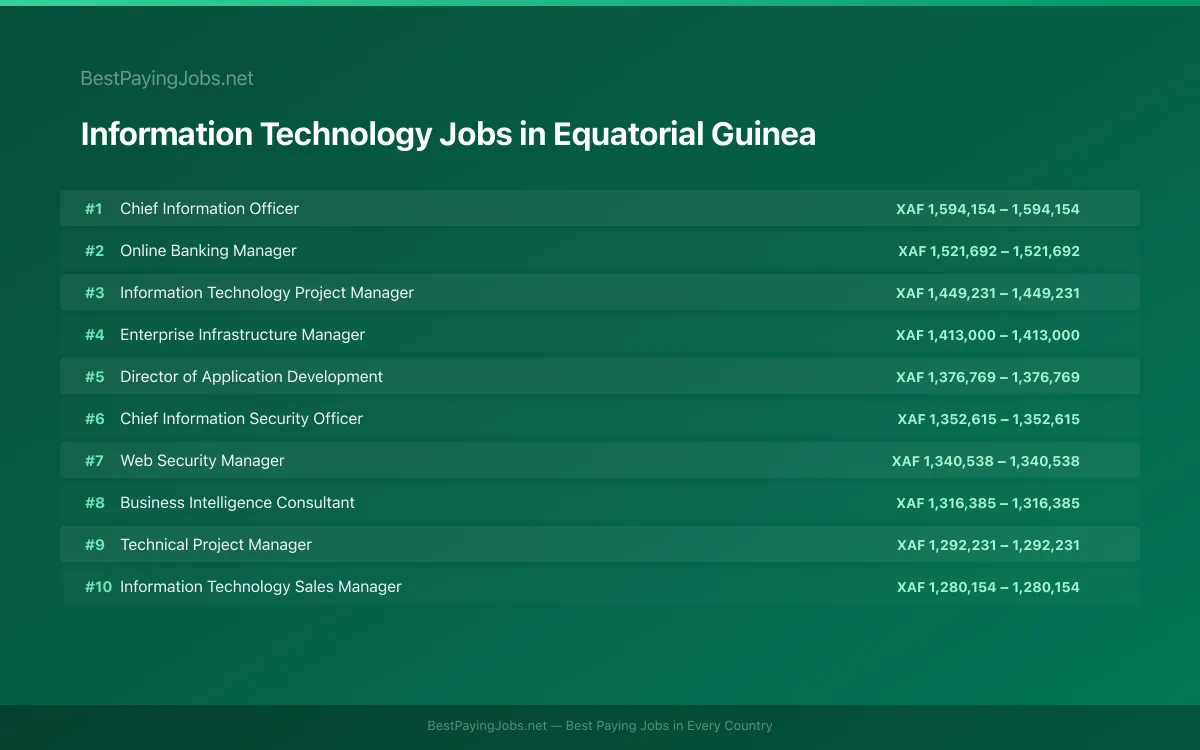Image resolution: width=1200 pixels, height=750 pixels.
Task: Click the #7 rank number
Action: pos(94,460)
